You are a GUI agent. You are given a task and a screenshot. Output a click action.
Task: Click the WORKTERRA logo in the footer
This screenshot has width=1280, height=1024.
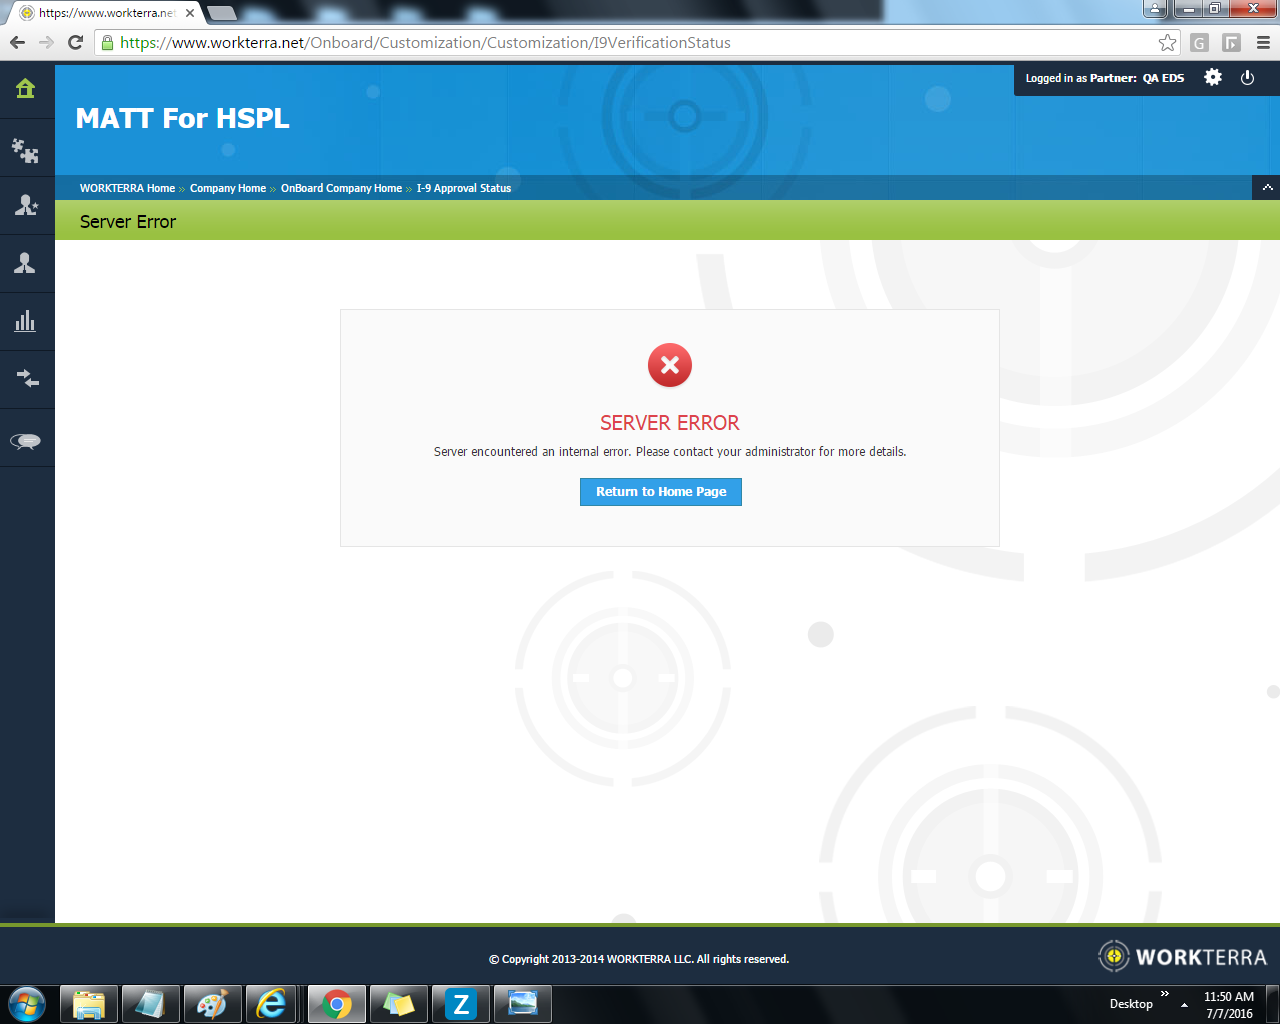[x=1182, y=957]
